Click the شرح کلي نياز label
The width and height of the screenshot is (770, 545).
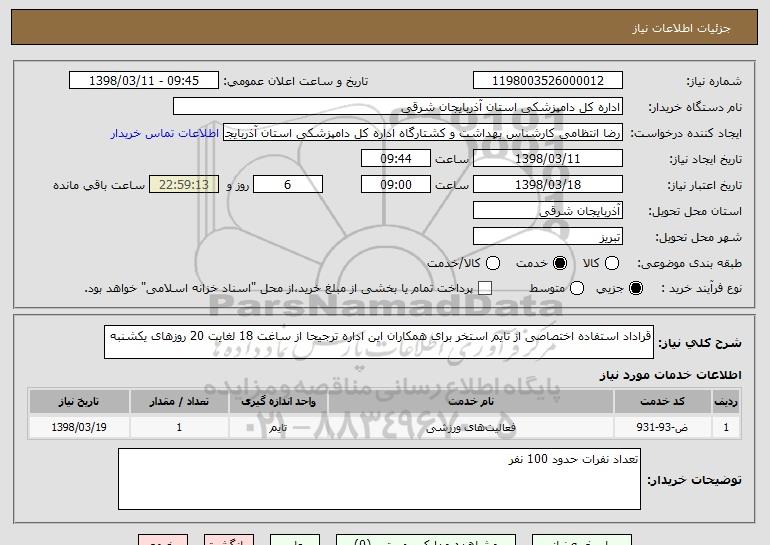700,342
